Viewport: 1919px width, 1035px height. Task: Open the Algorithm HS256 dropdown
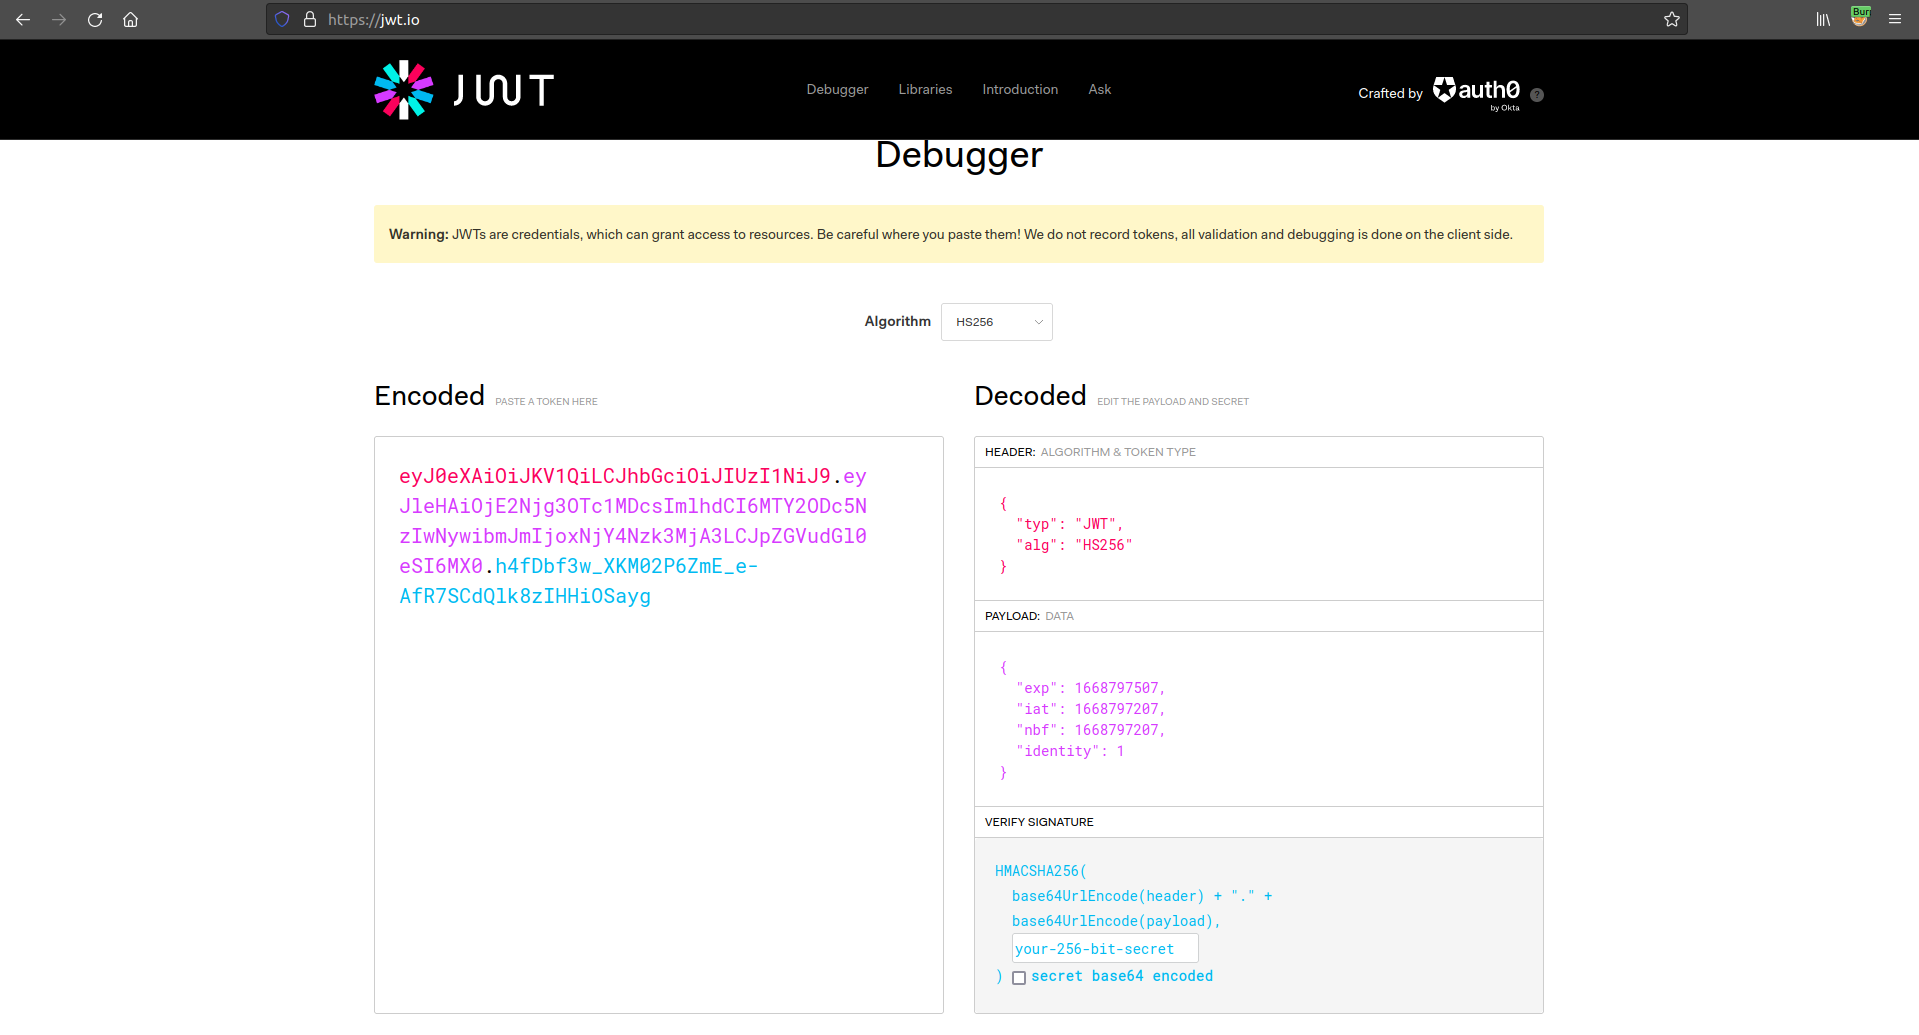click(996, 322)
